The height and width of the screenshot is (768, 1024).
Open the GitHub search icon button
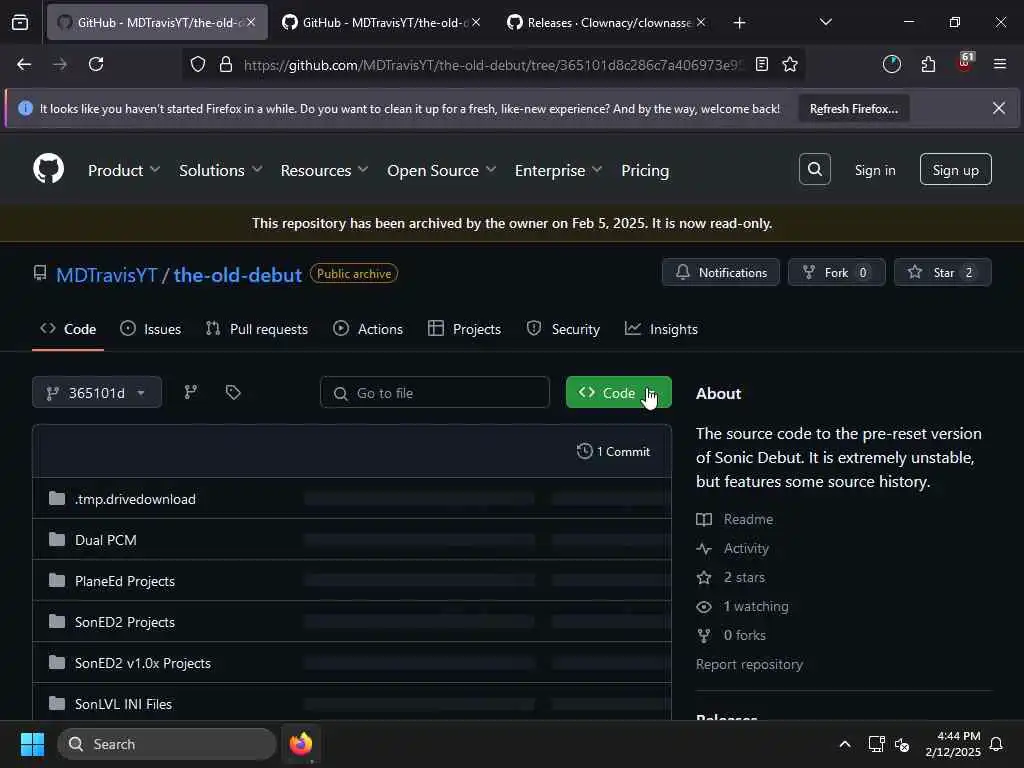pyautogui.click(x=814, y=169)
